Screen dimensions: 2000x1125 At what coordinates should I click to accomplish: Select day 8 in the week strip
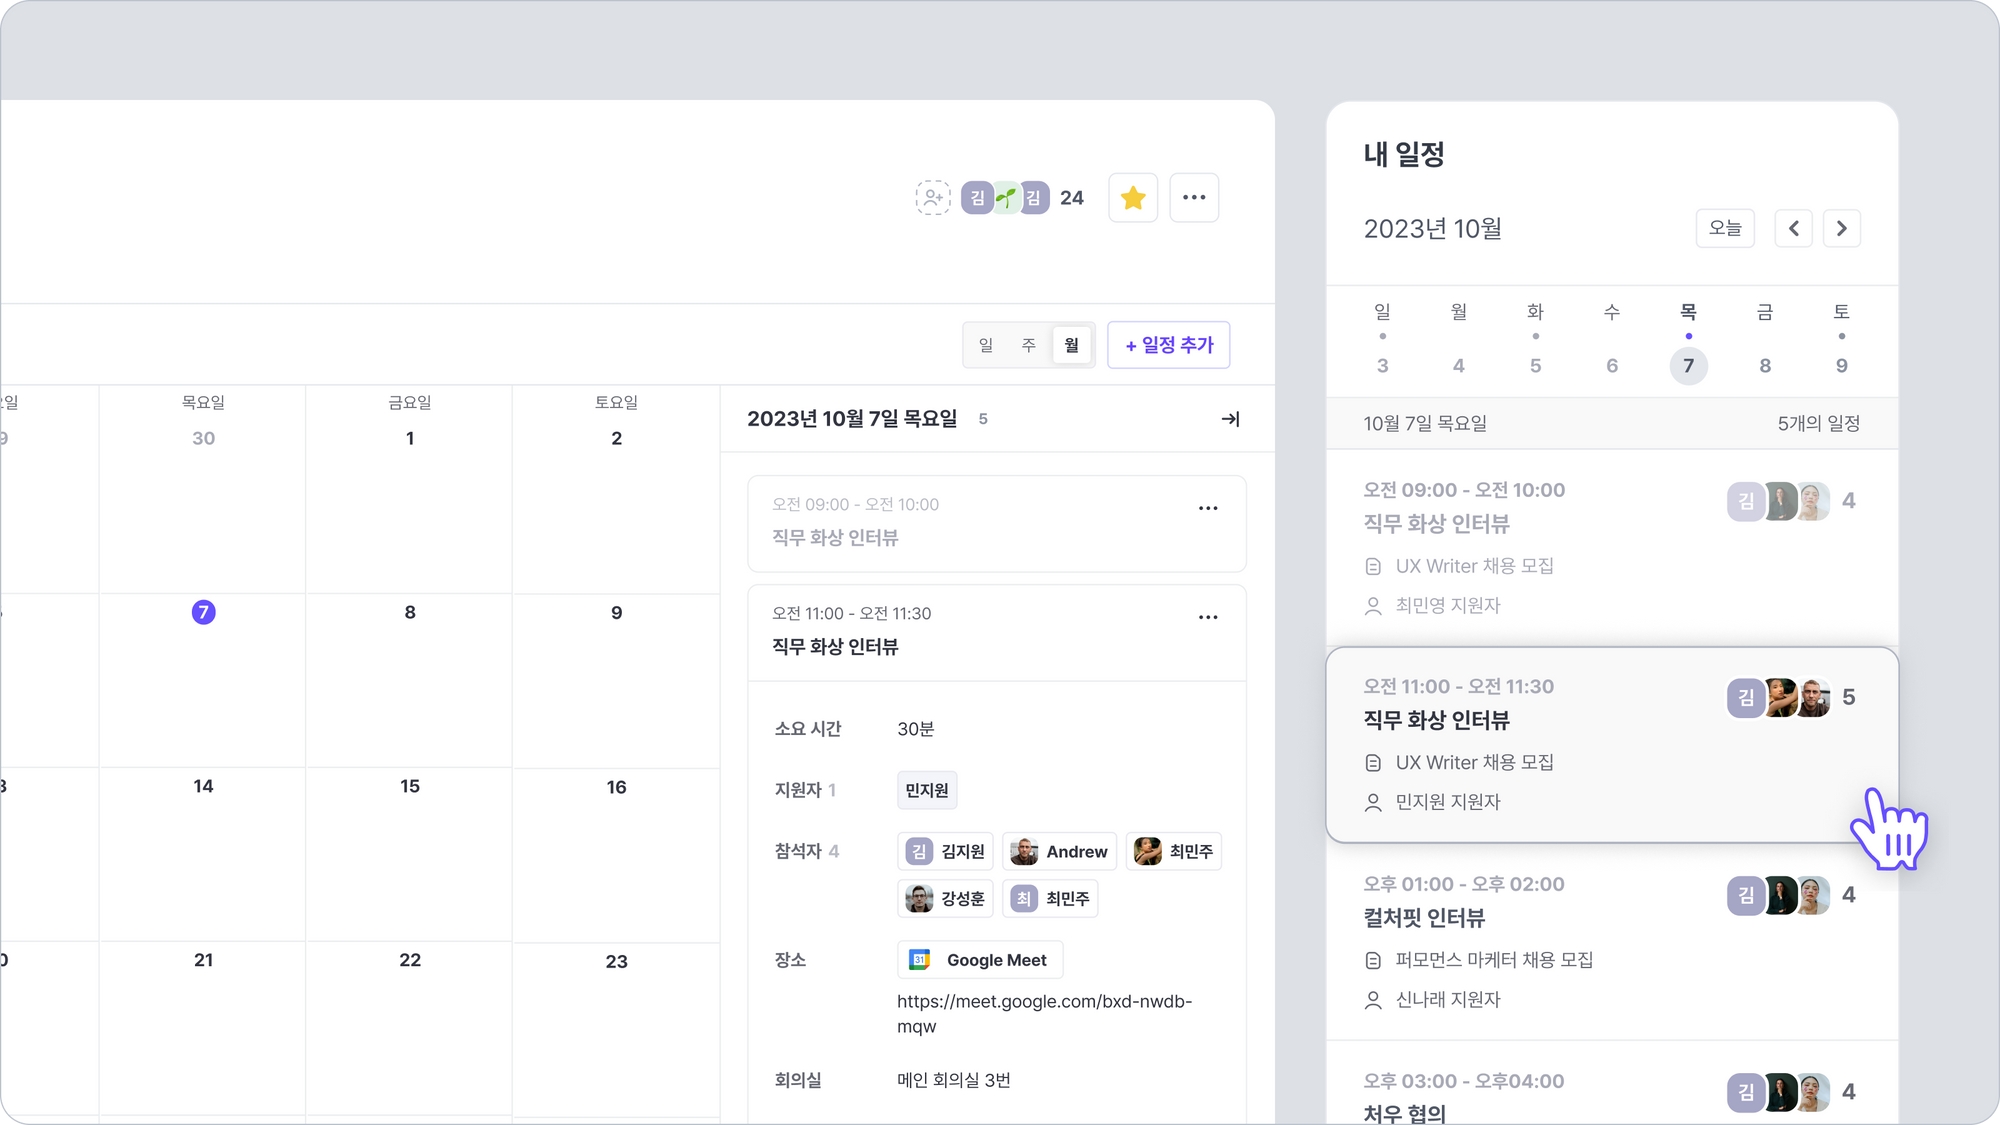pyautogui.click(x=1765, y=366)
